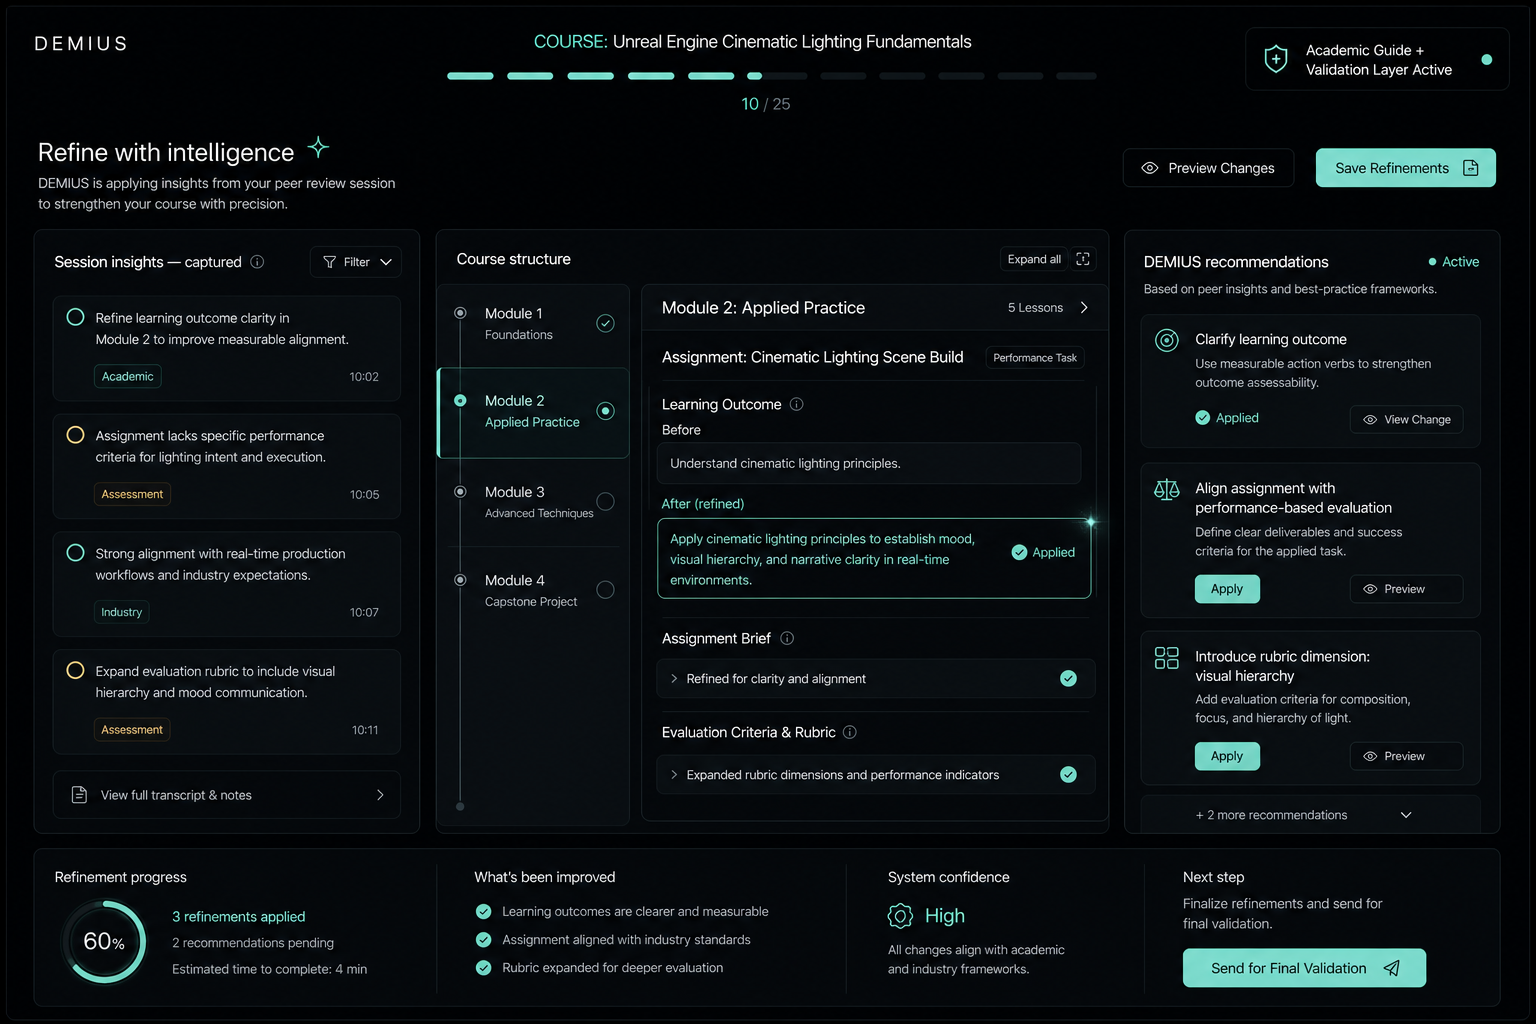Click the info icon next to Session insights
1536x1024 pixels.
[x=257, y=262]
